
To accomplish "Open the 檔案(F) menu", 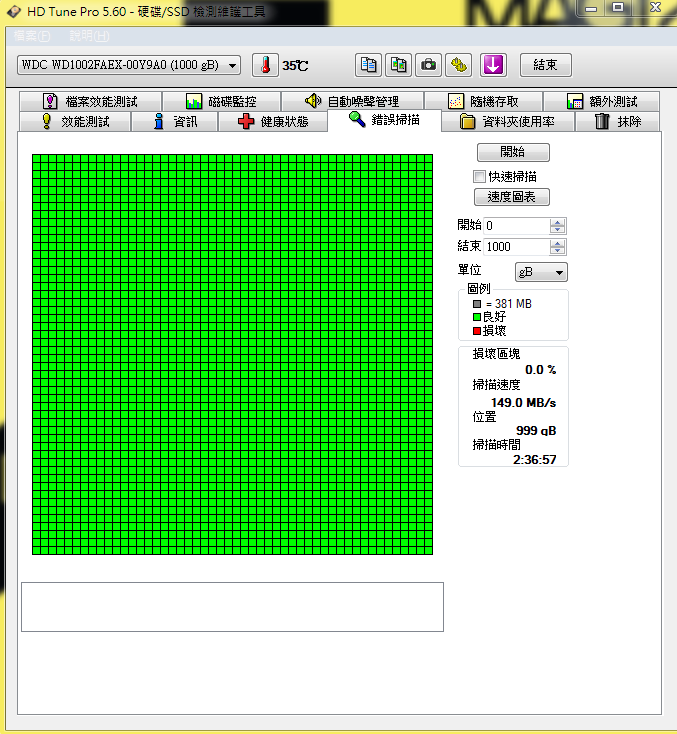I will 32,36.
